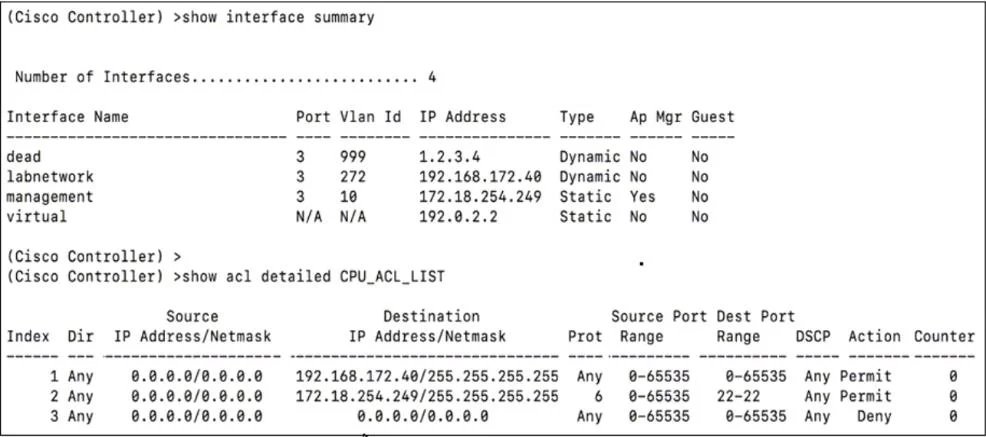Click destination 192.168.172.40/255.255.255.255 in ACL
The height and width of the screenshot is (437, 986).
[427, 377]
